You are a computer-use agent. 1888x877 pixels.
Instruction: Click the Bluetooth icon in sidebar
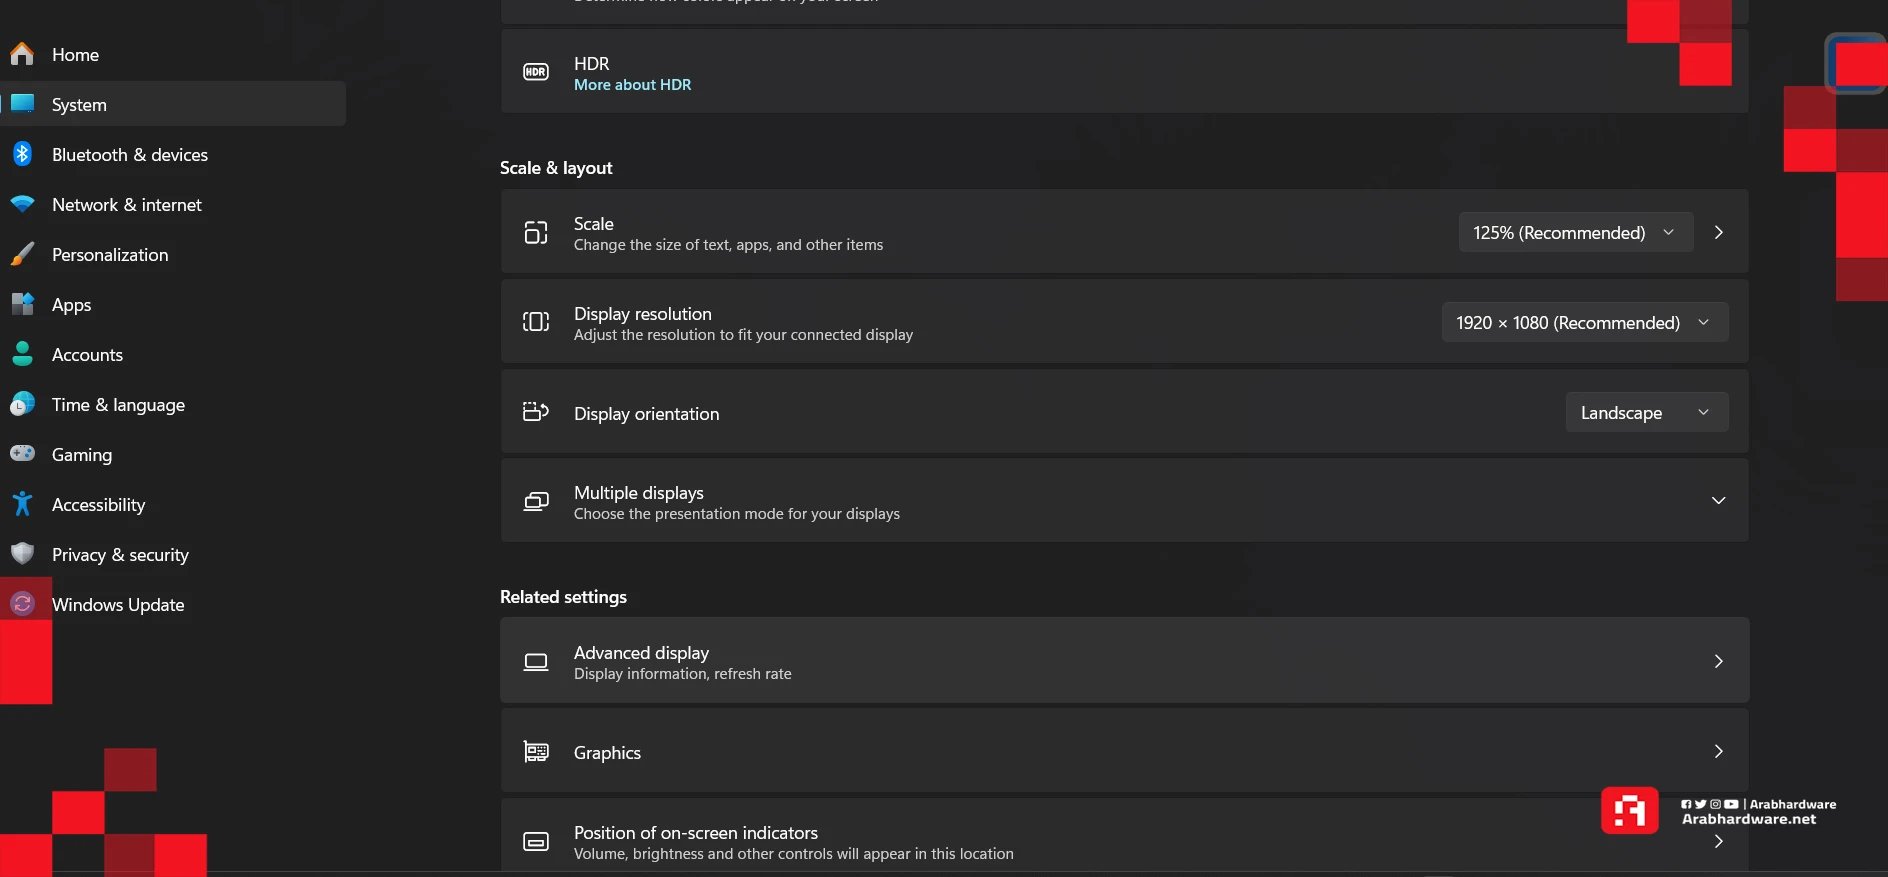[22, 154]
